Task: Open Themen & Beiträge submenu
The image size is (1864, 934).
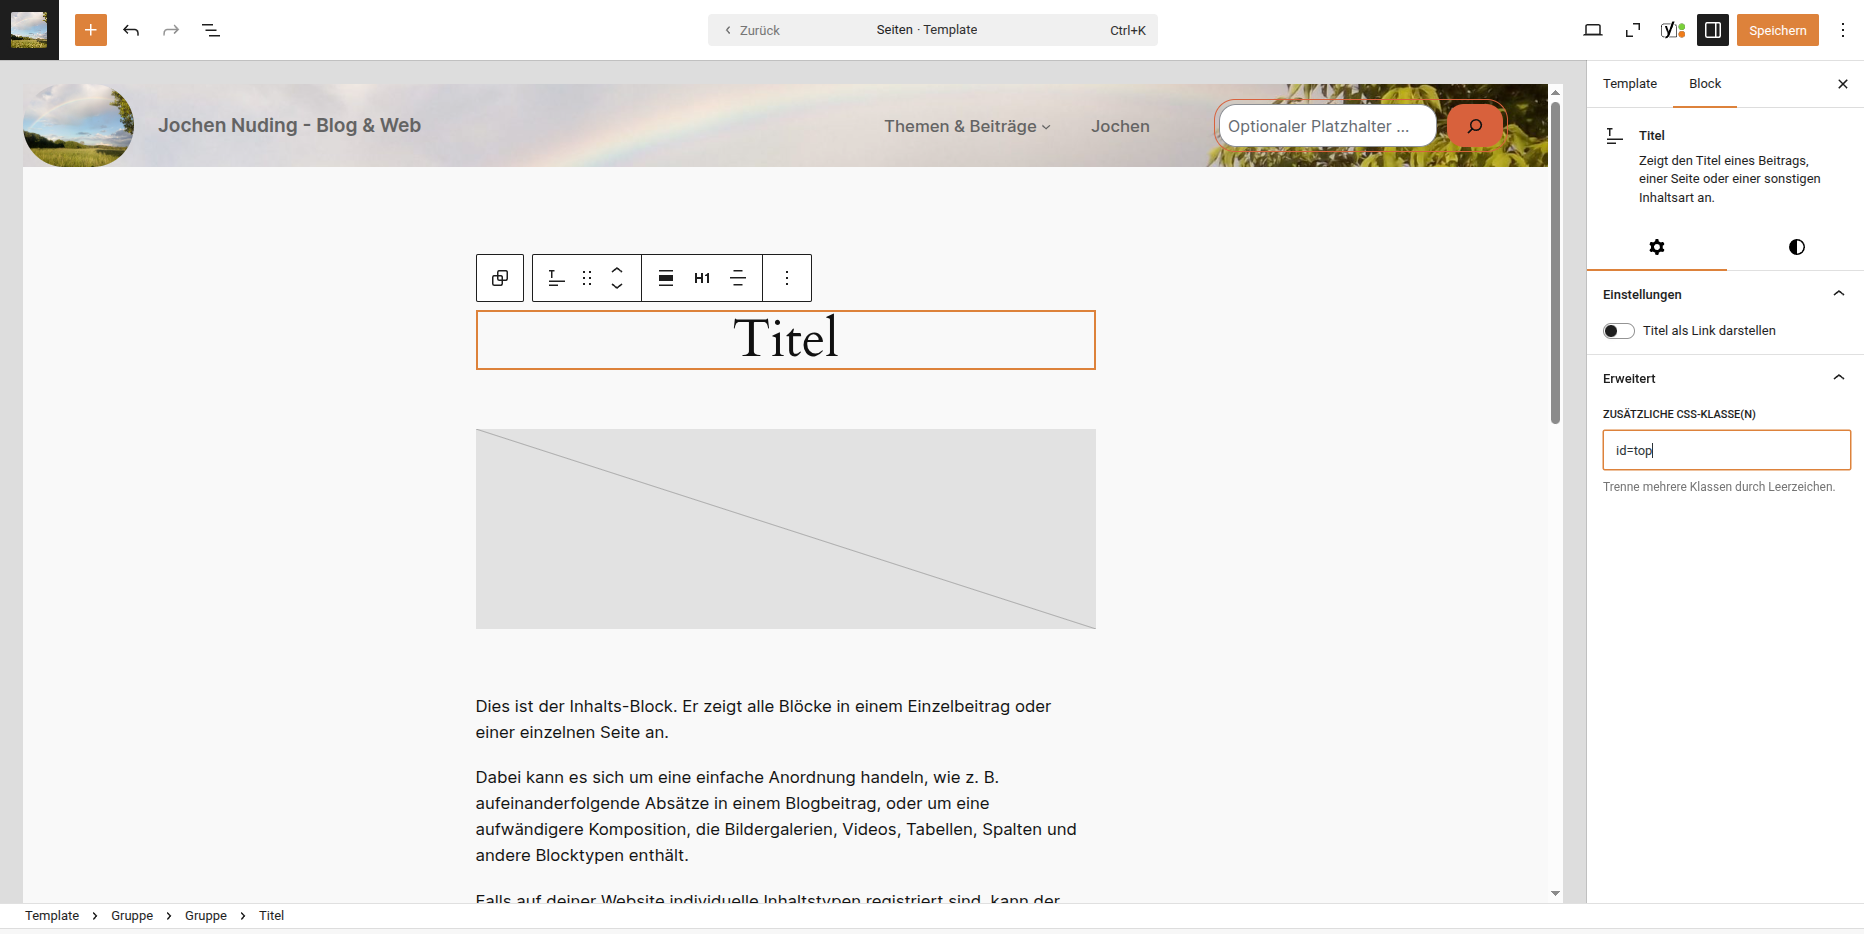Action: [966, 126]
